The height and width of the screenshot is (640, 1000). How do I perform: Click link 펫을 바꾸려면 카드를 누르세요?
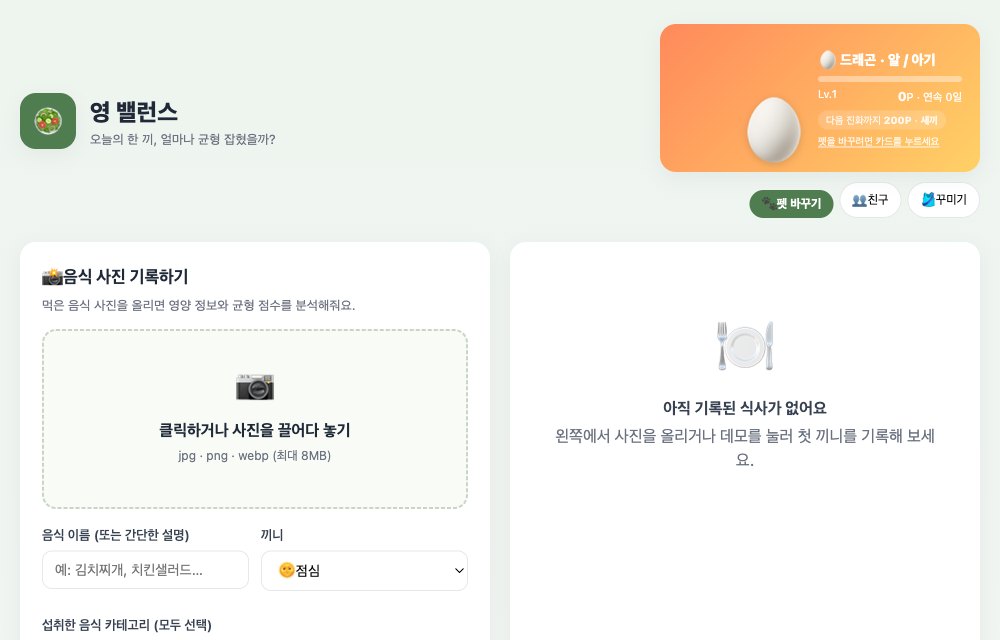(x=878, y=142)
